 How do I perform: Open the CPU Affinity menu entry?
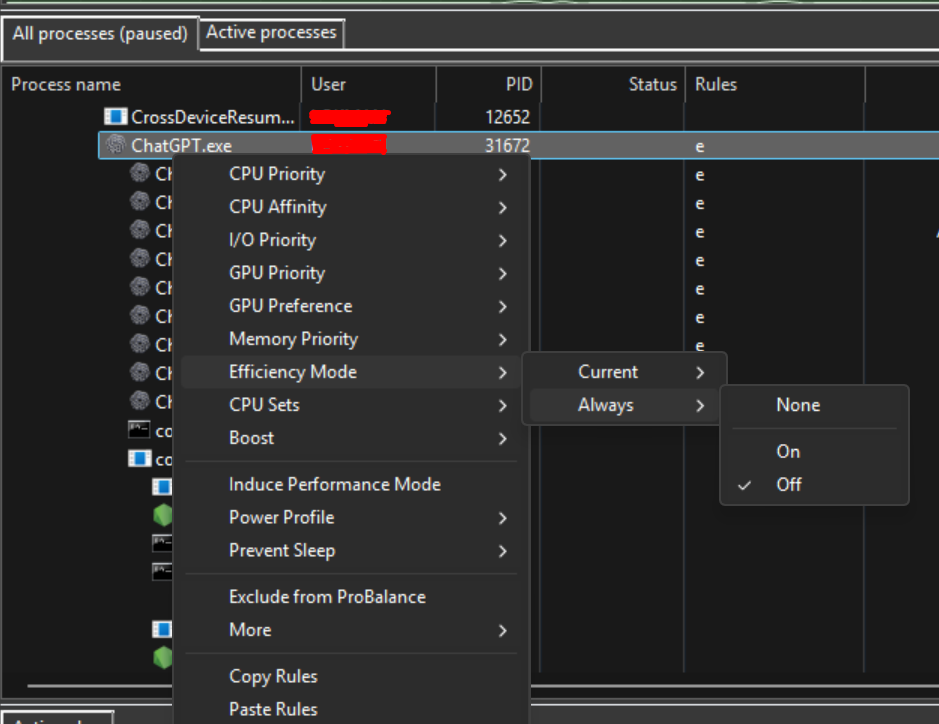351,207
